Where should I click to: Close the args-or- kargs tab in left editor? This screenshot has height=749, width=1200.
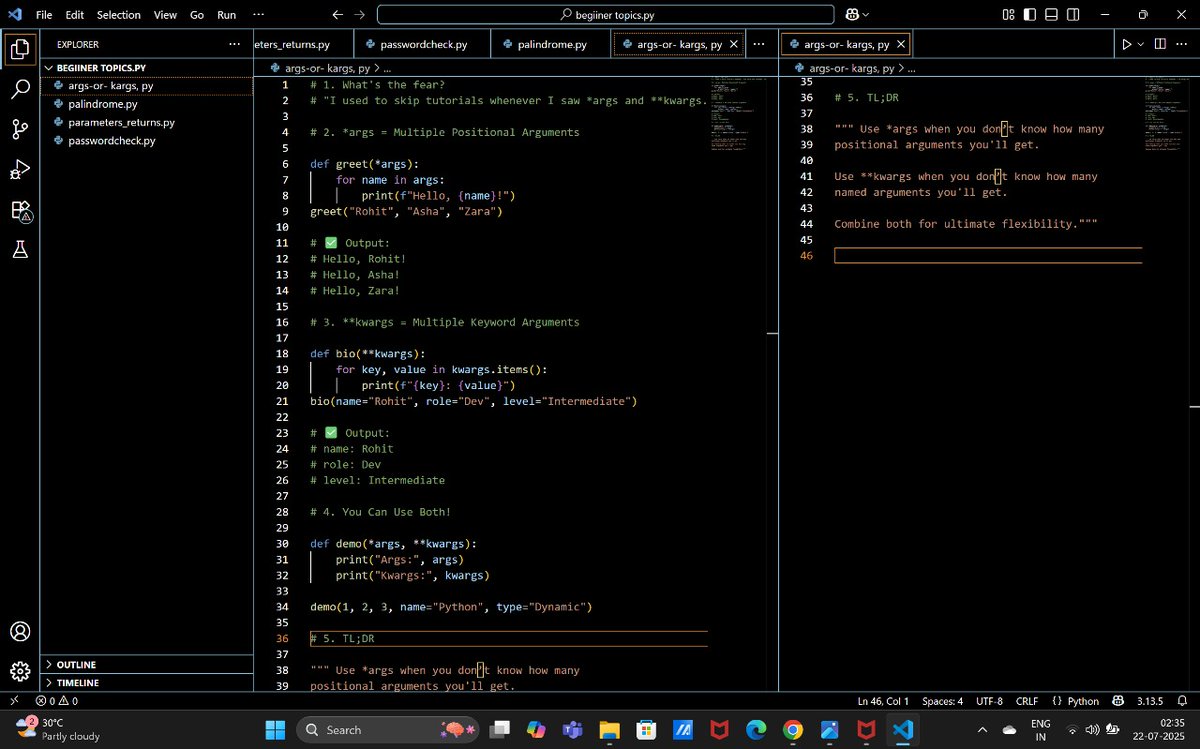pos(734,44)
